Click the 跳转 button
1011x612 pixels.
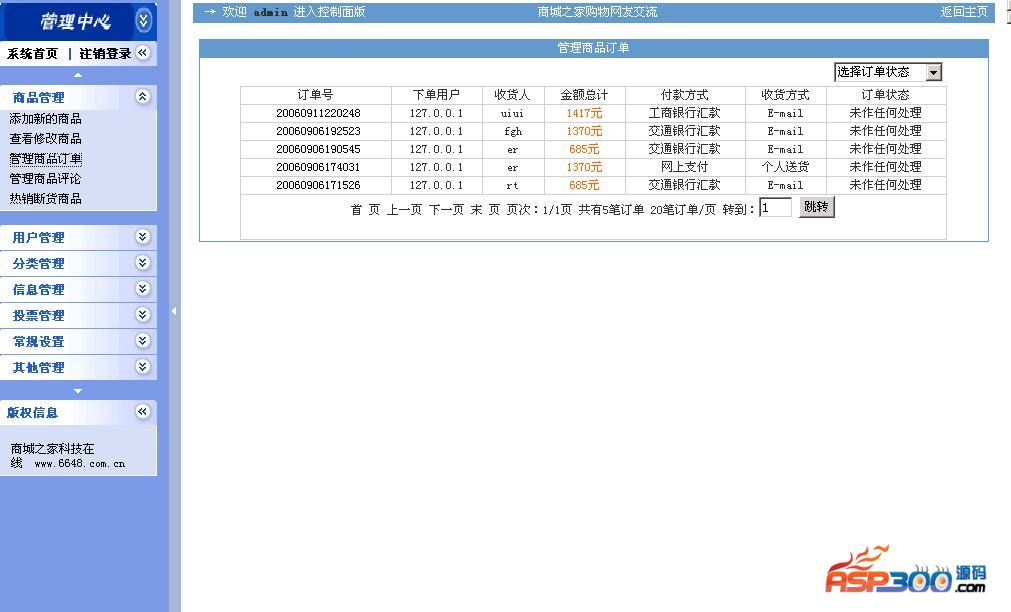(x=816, y=207)
